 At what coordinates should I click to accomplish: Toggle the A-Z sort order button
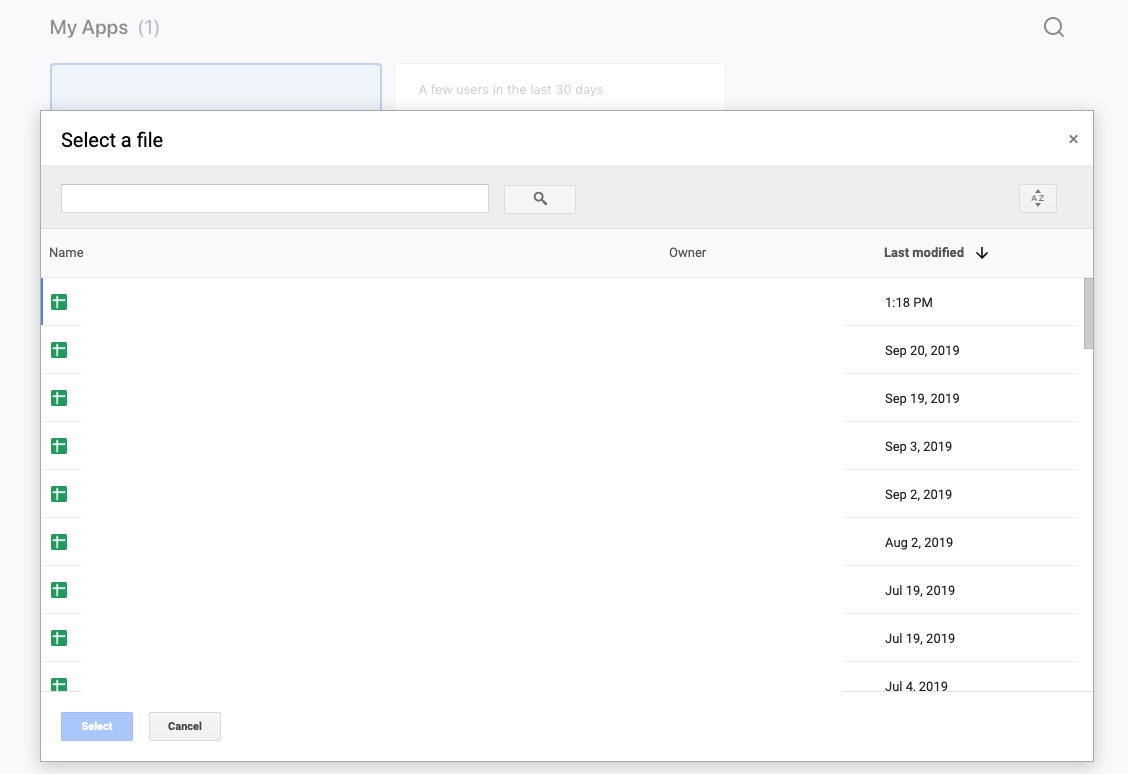click(1037, 198)
